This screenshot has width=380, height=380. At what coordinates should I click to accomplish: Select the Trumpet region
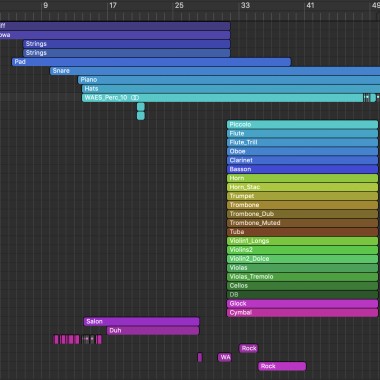coord(302,196)
